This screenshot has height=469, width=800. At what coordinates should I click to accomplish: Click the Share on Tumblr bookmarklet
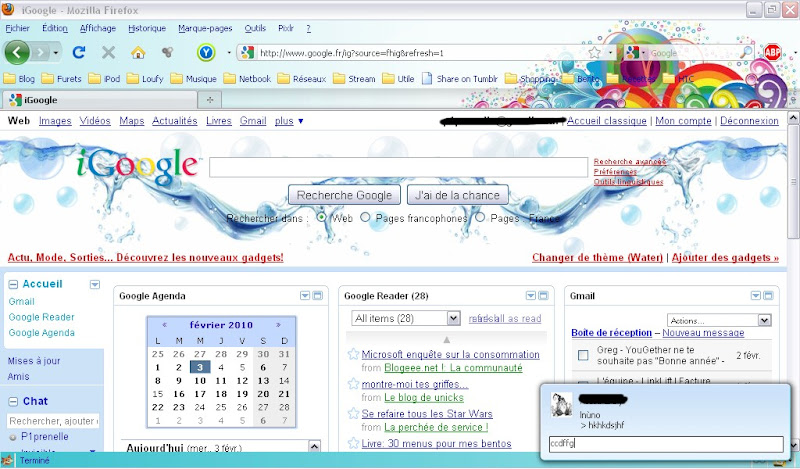(x=460, y=79)
